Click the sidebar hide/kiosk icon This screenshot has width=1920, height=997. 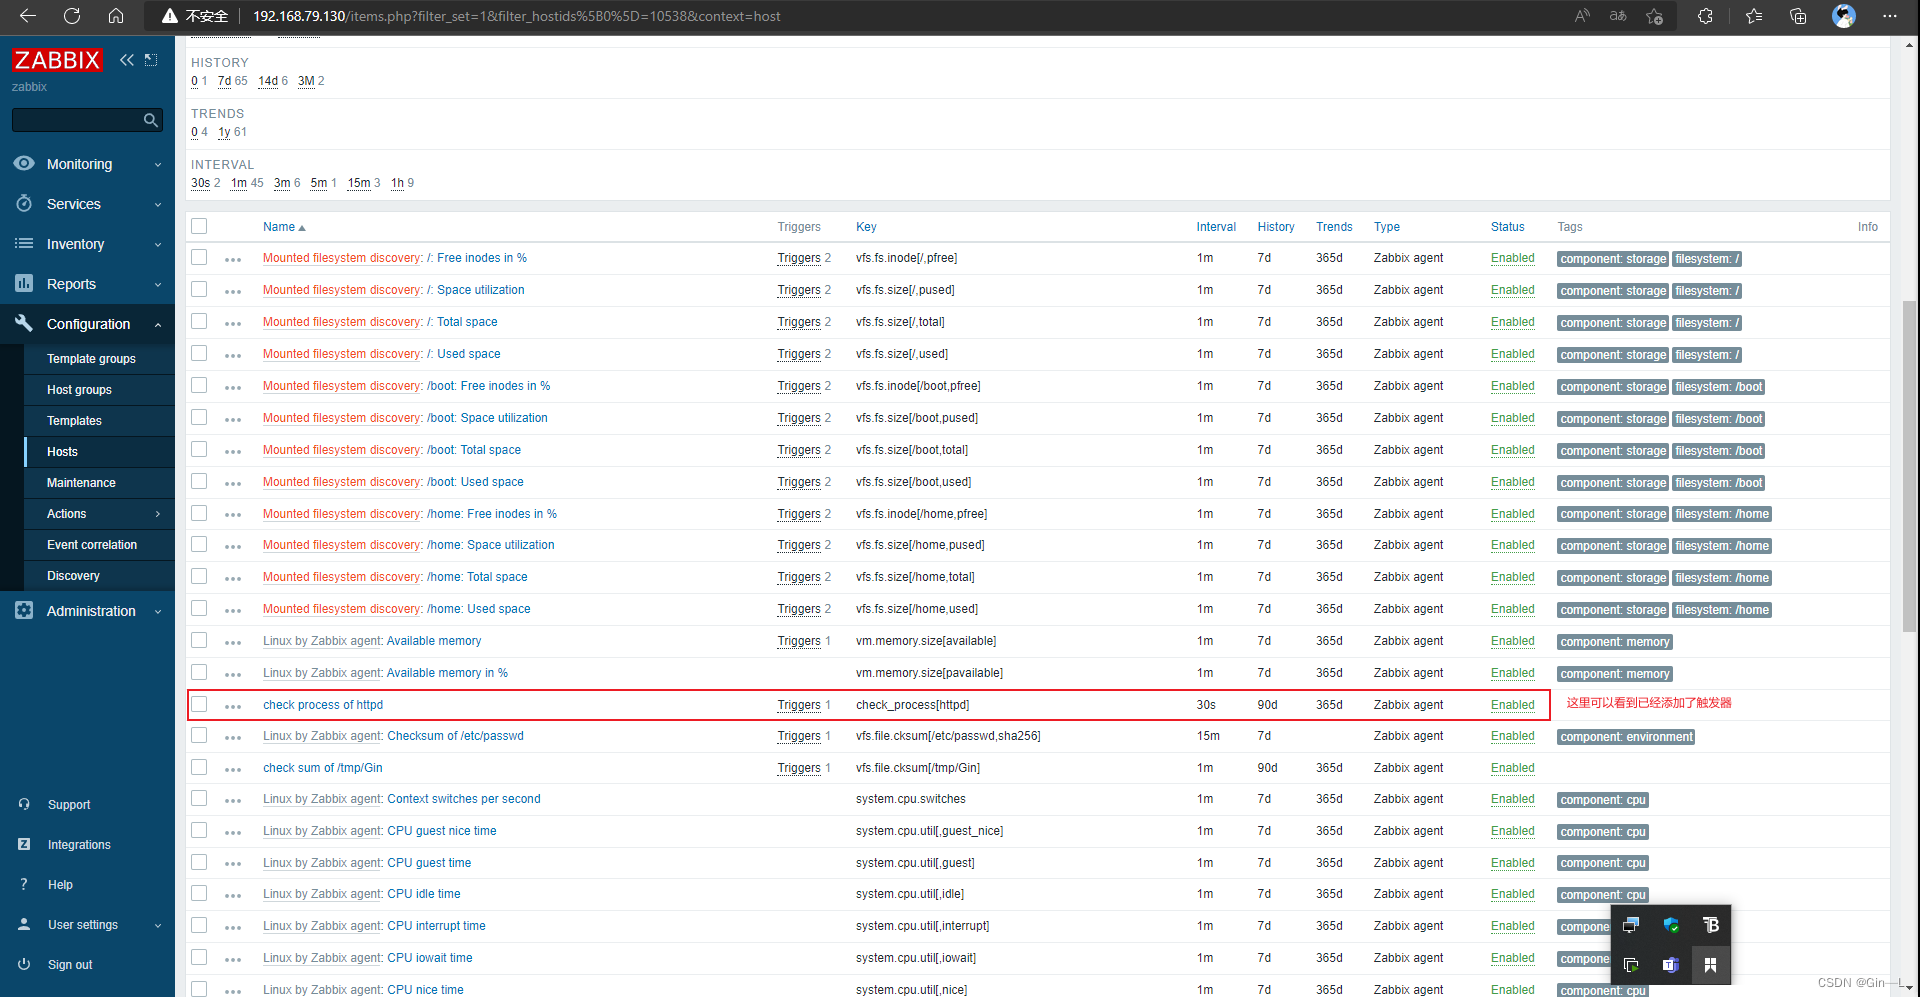151,60
